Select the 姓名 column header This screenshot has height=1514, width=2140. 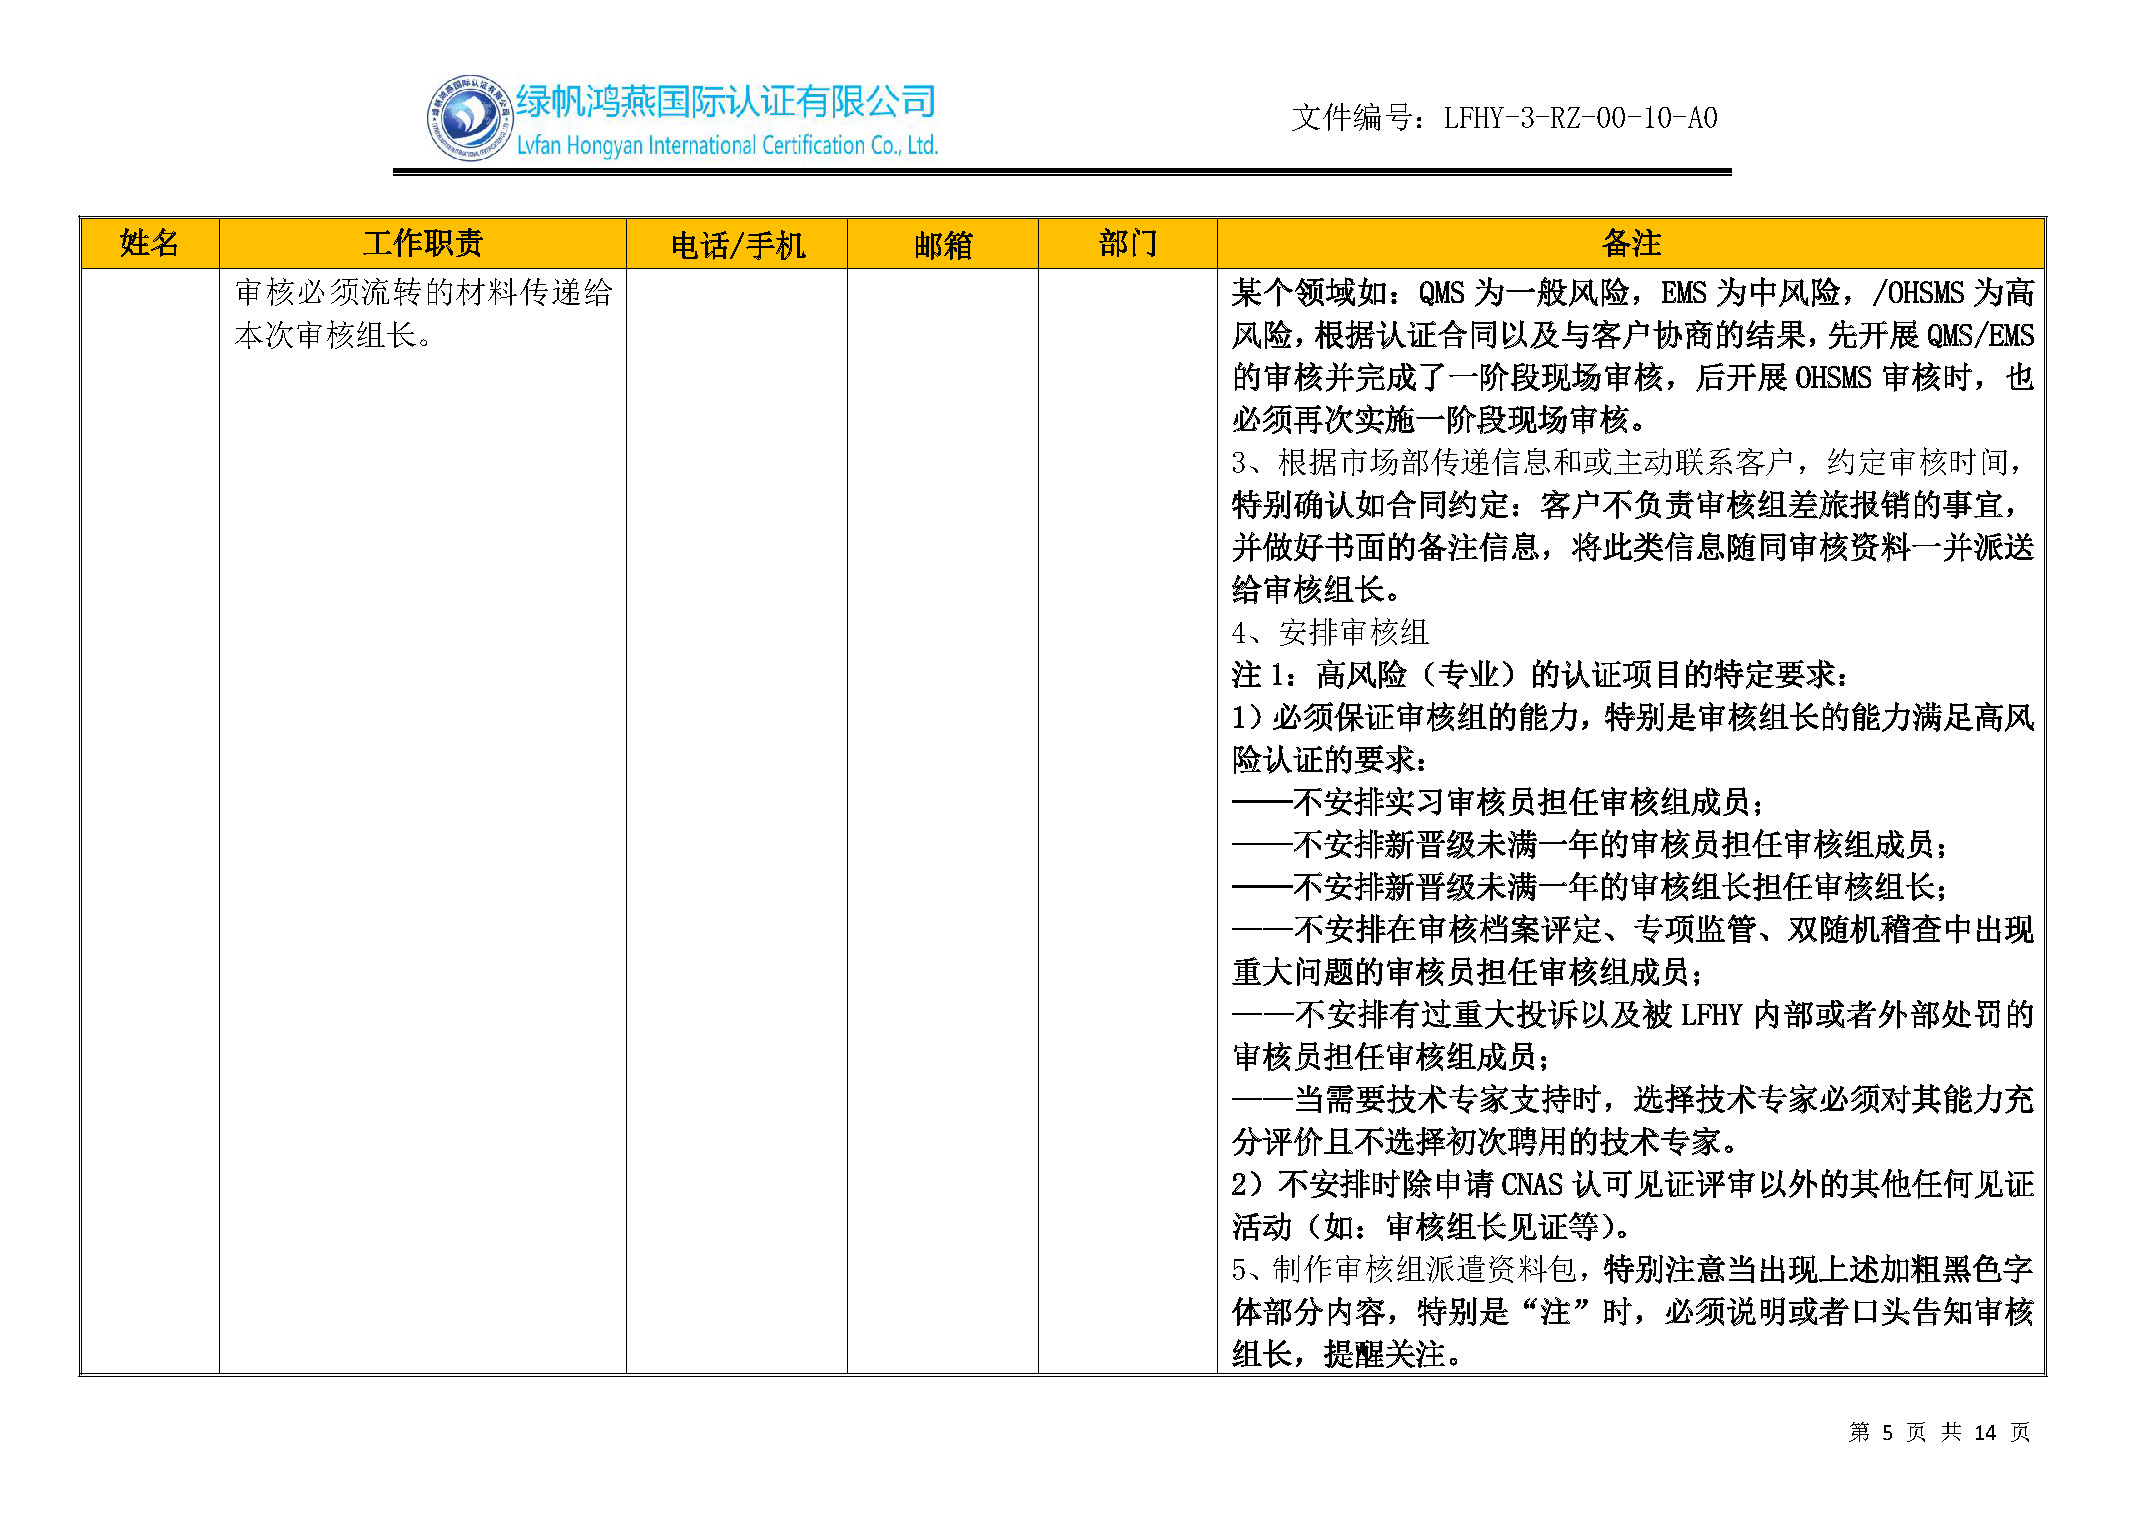(149, 243)
